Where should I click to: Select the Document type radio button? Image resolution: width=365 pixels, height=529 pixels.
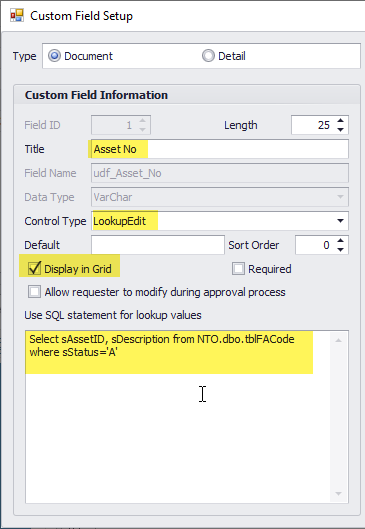54,56
